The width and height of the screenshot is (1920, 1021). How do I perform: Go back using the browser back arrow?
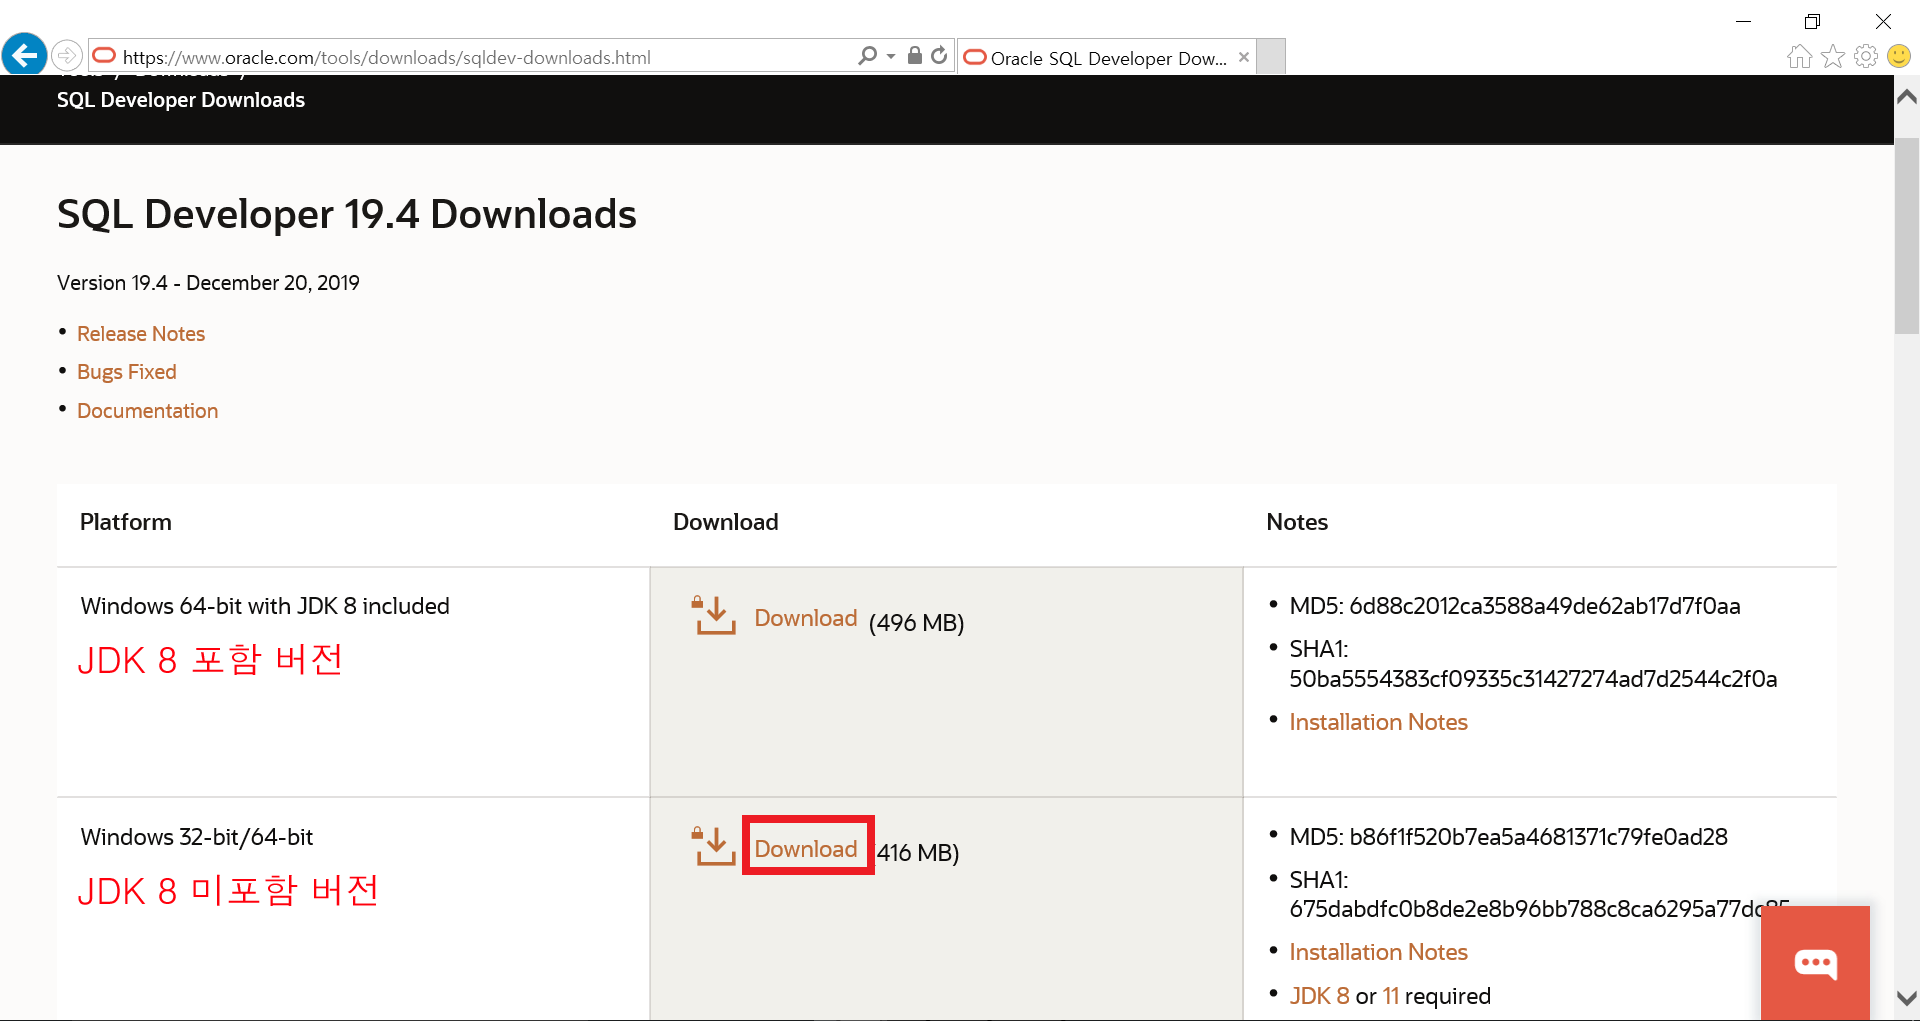tap(25, 54)
